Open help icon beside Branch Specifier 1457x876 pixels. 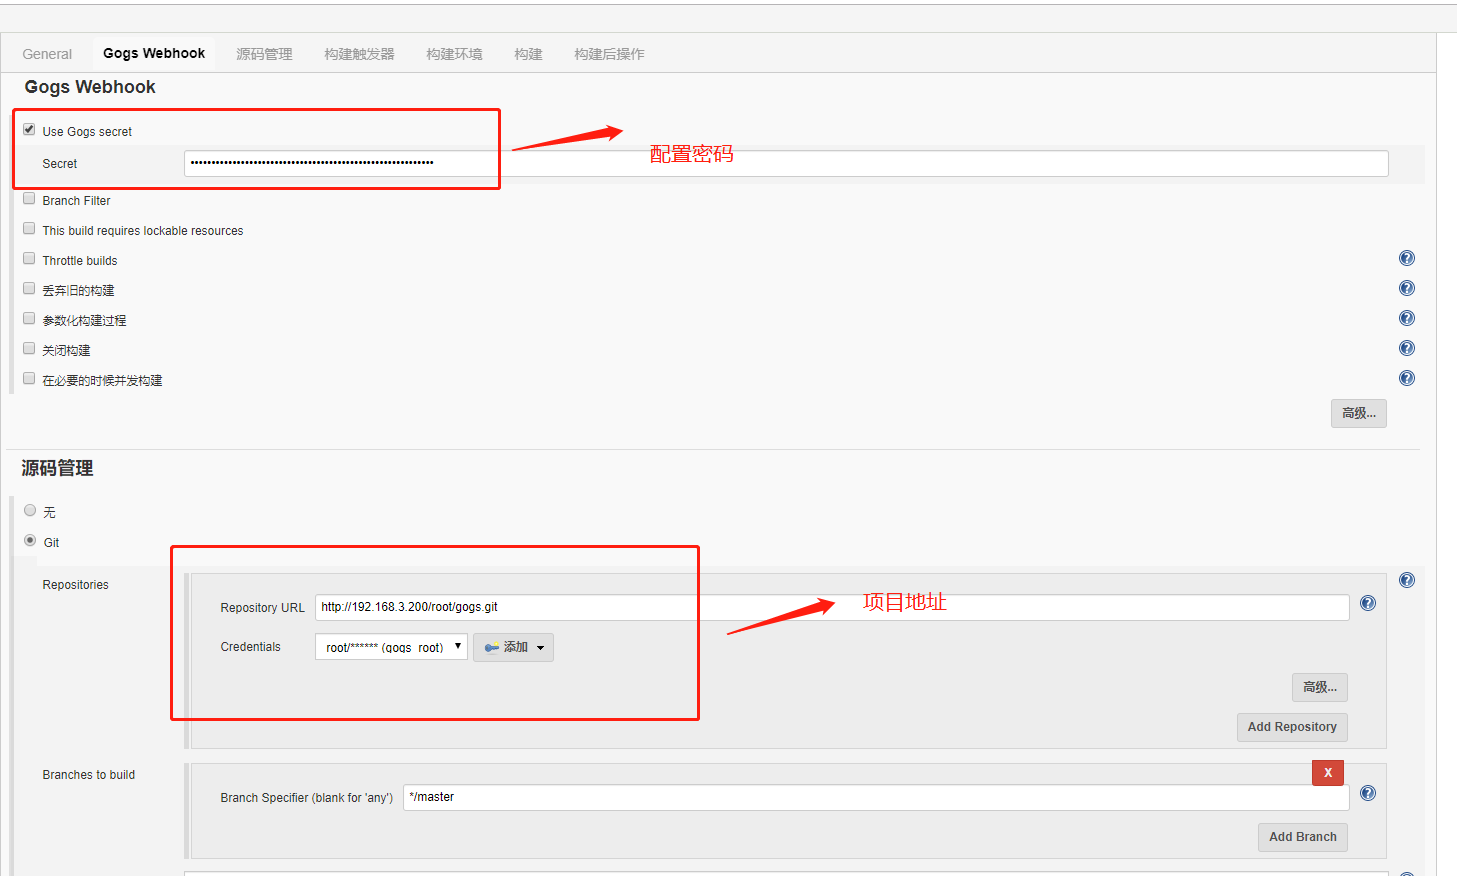coord(1367,793)
